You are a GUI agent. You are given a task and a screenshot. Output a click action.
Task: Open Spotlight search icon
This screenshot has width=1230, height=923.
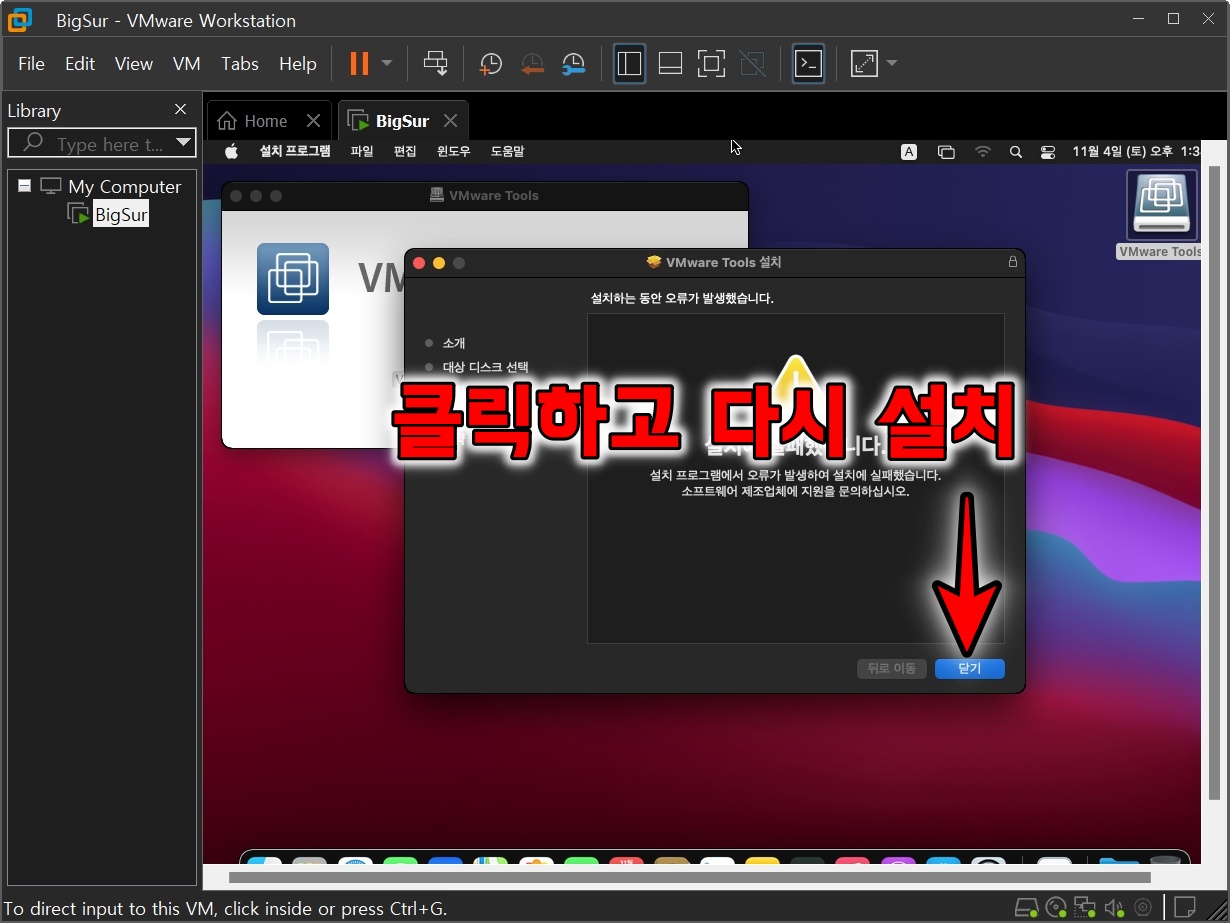point(1016,152)
